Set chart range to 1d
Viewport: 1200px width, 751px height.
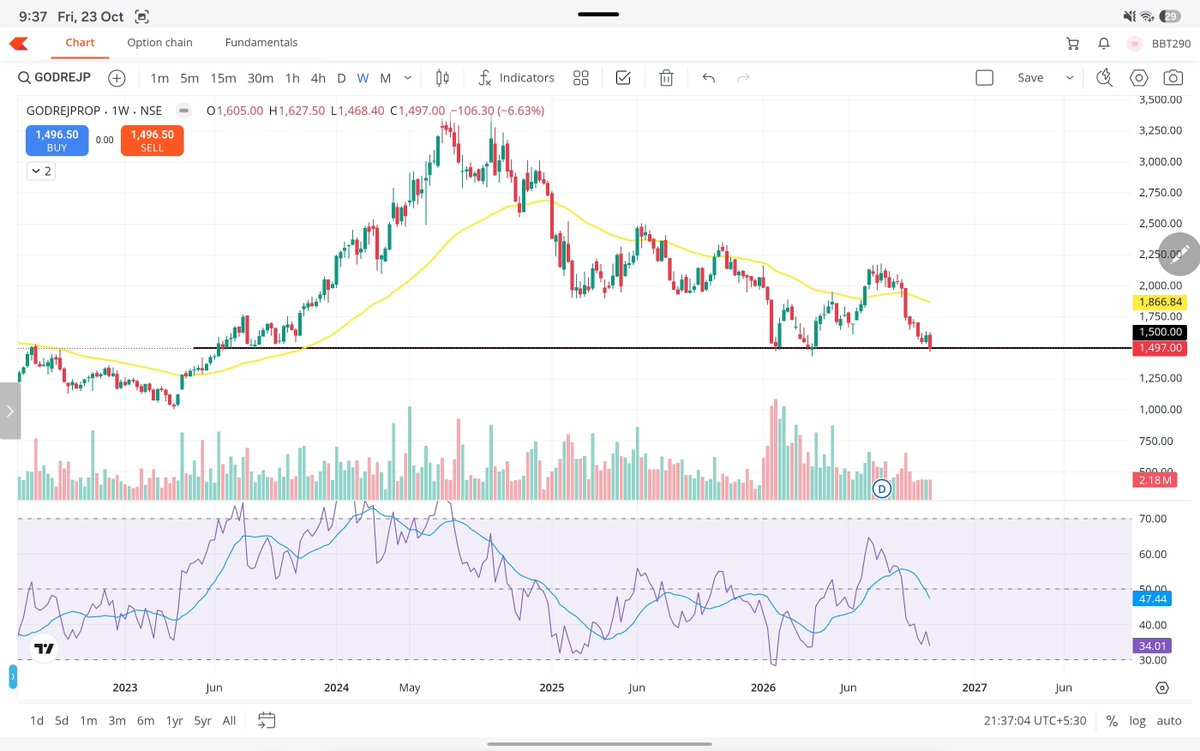click(36, 721)
